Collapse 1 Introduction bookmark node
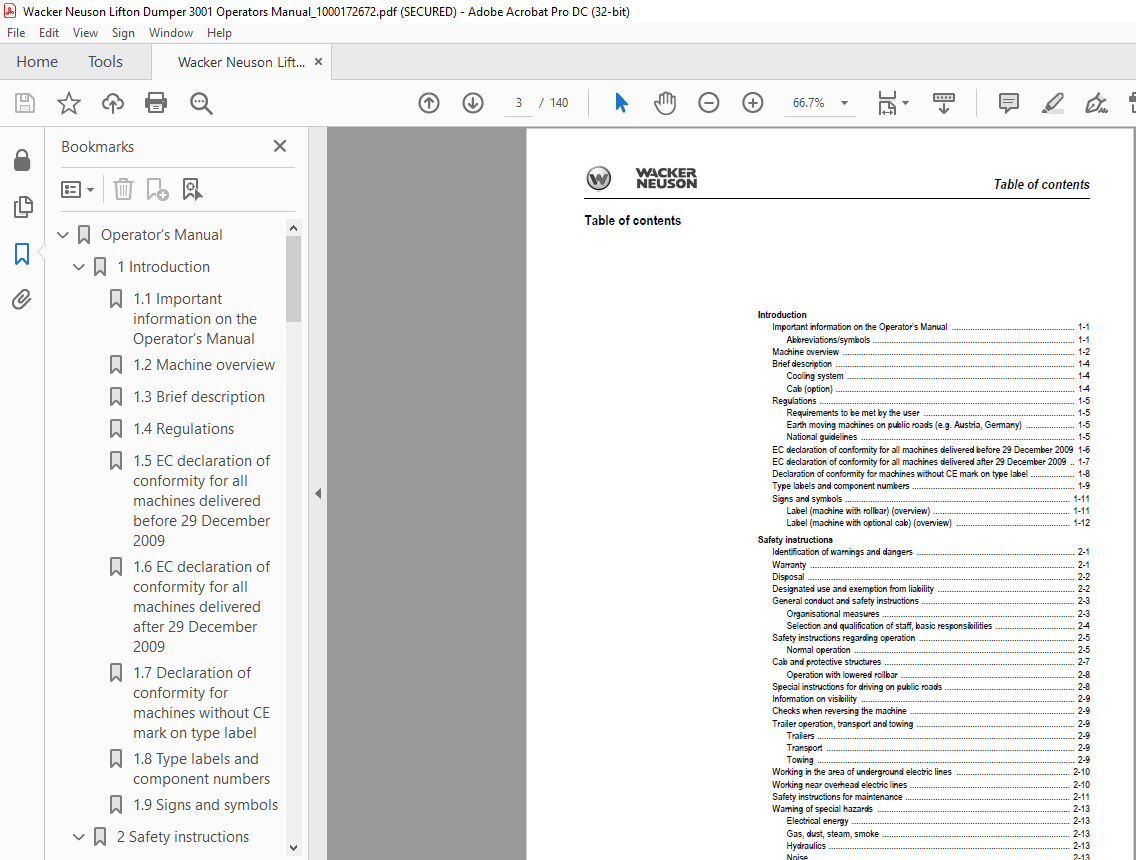Screen dimensions: 1136x860 79,267
